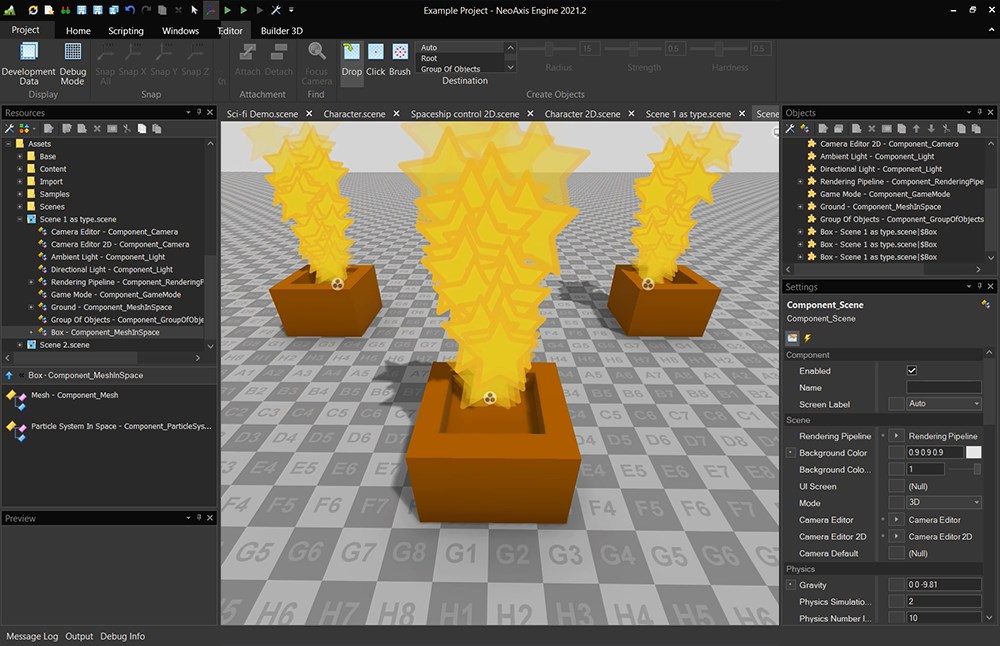Toggle the Enabled checkbox in Settings
Screen dimensions: 1000x646
point(912,371)
